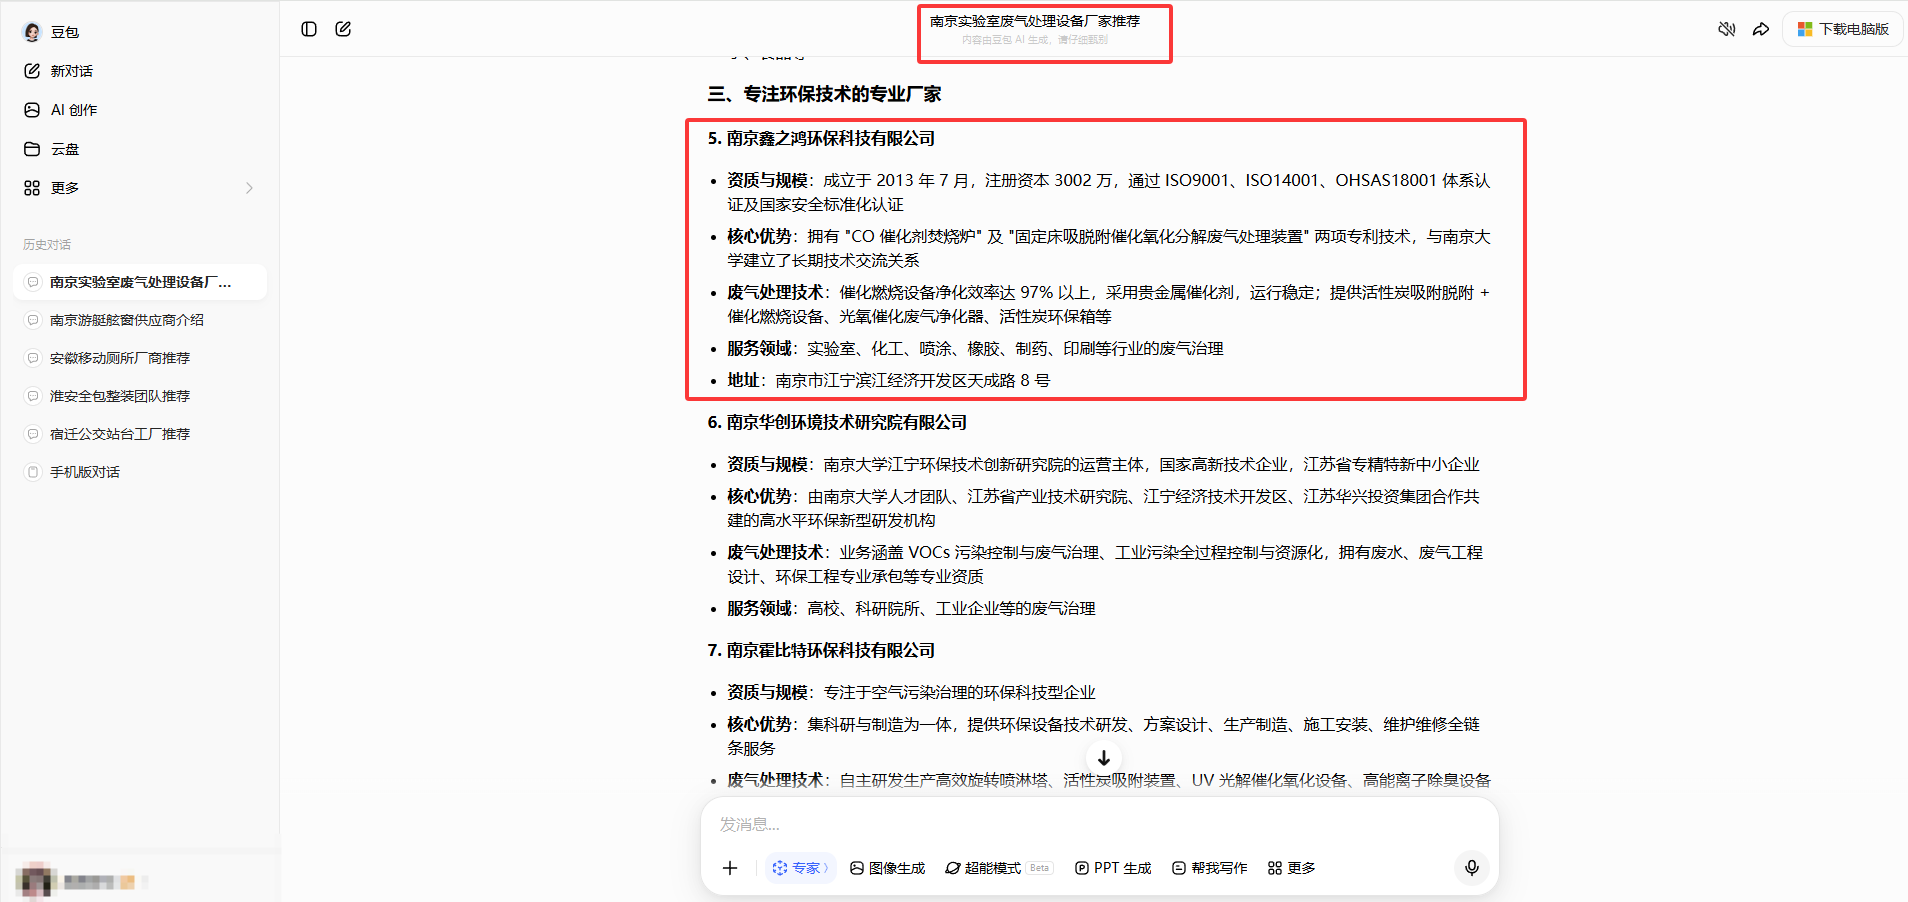Click heading 三、专注环保技术的专业厂家
This screenshot has width=1908, height=902.
tap(824, 94)
